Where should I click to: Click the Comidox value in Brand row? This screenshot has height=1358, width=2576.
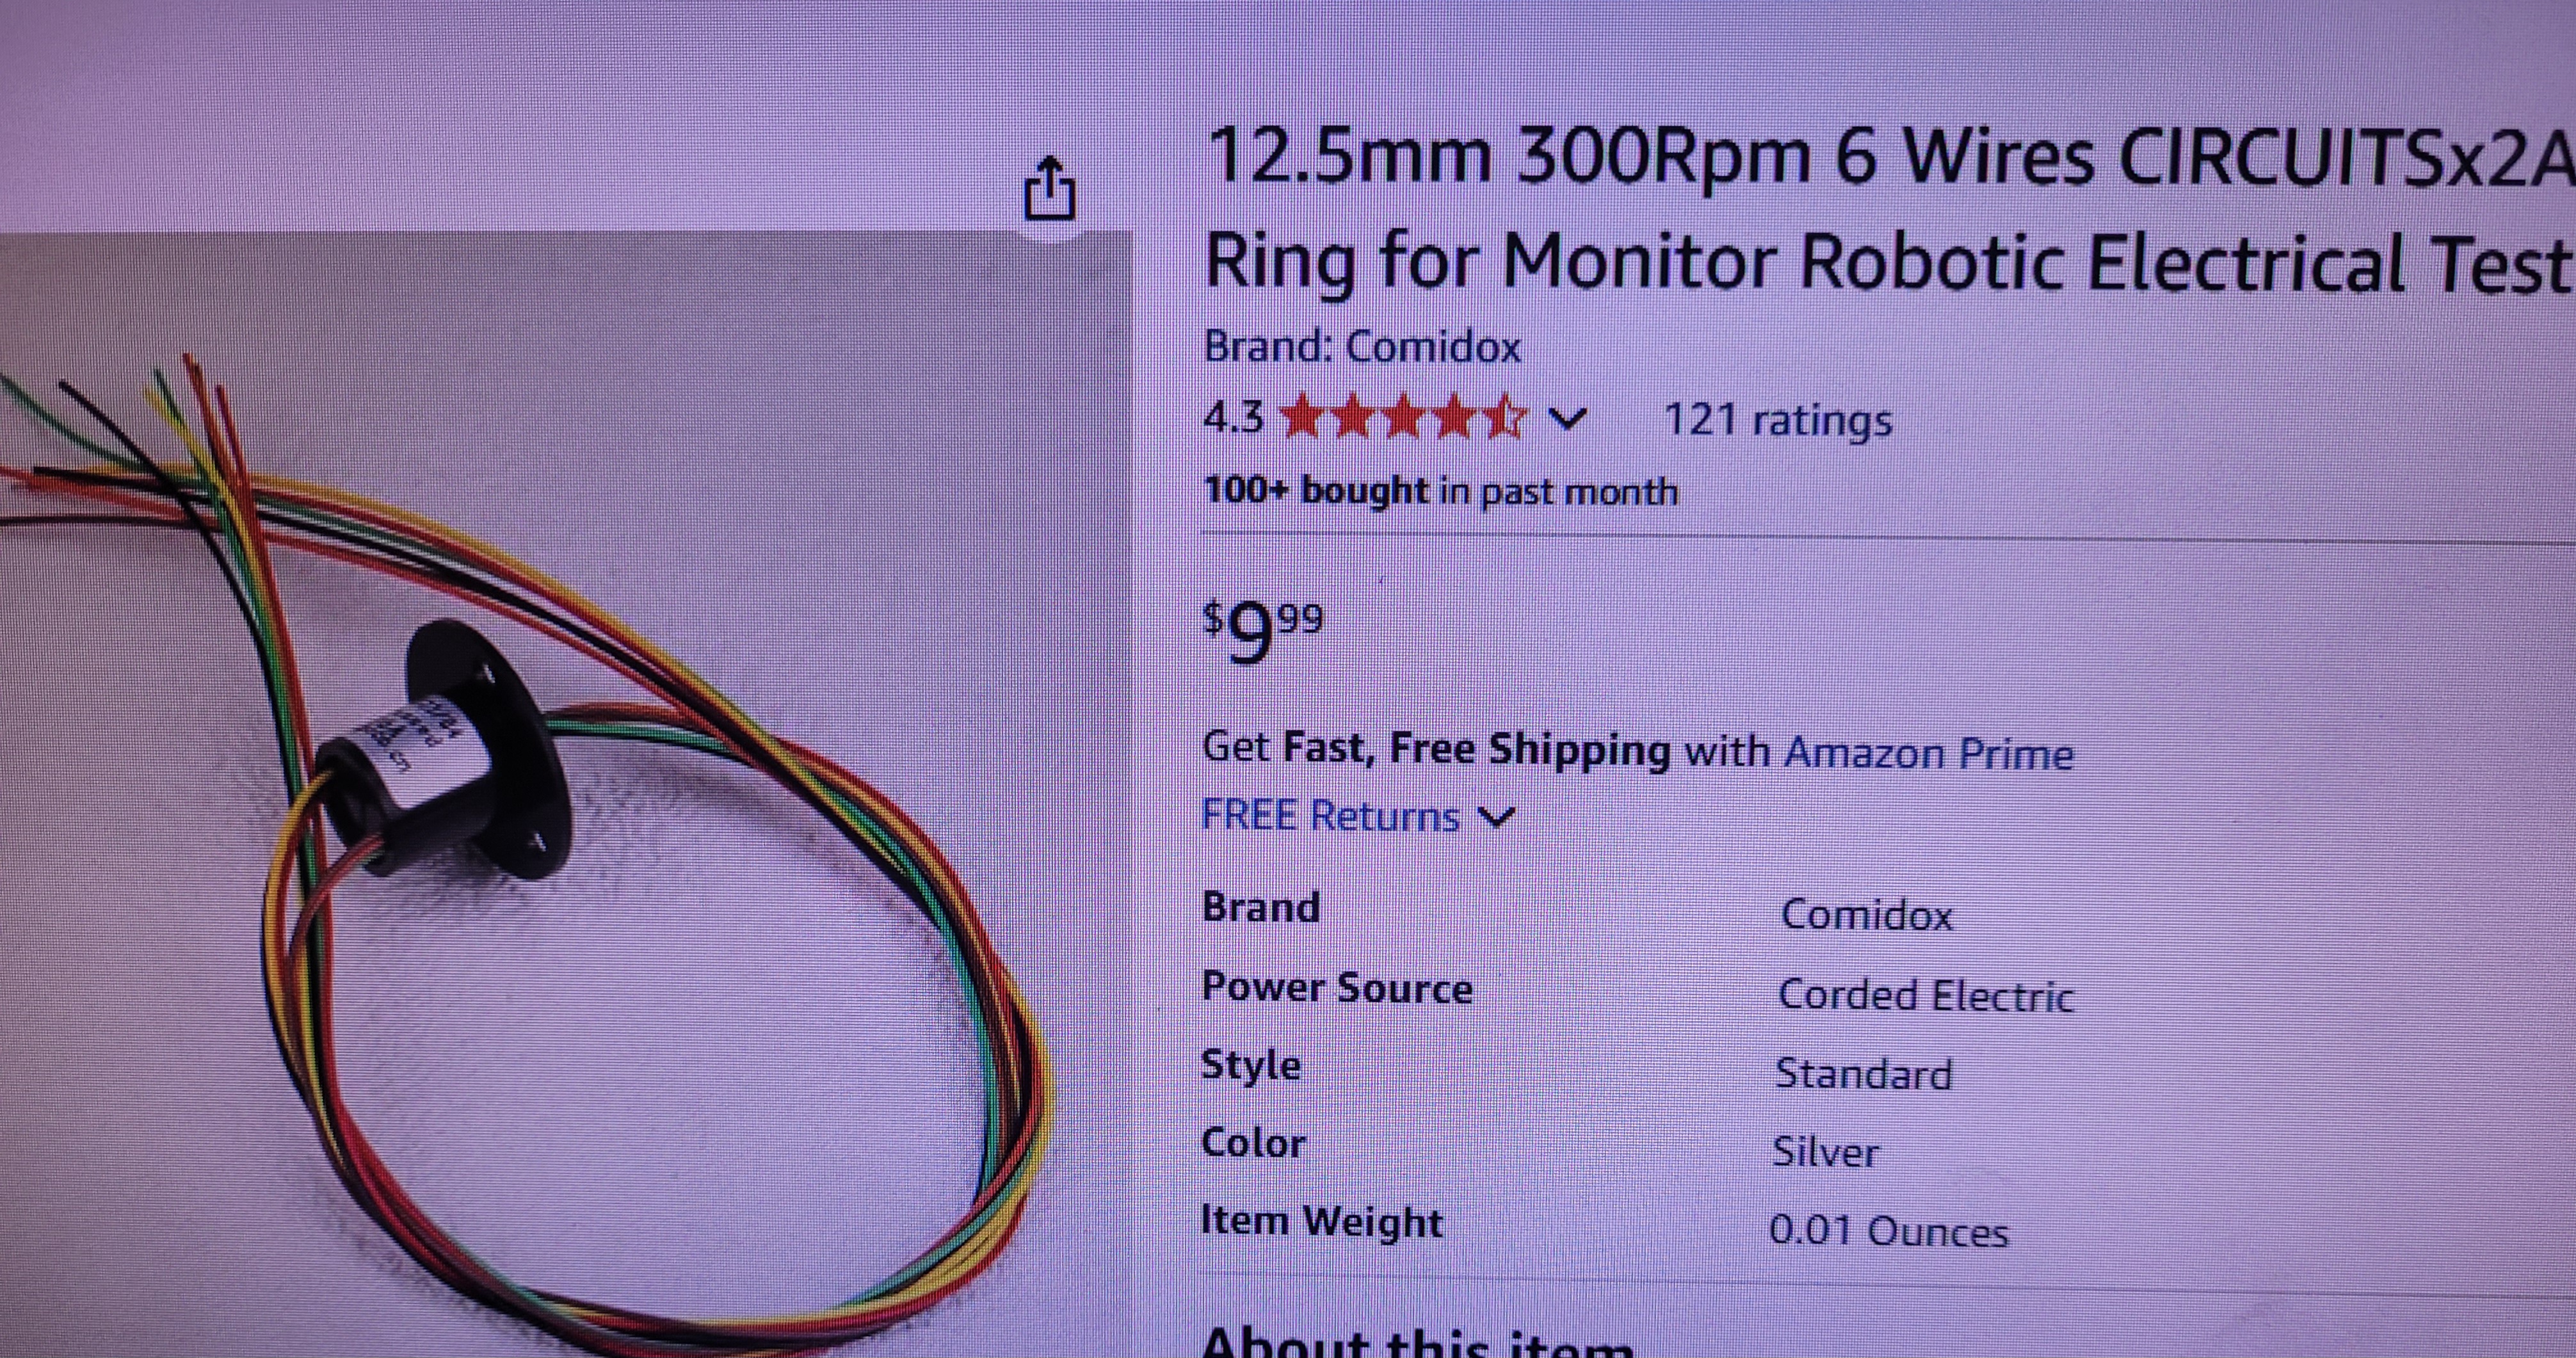coord(1866,915)
